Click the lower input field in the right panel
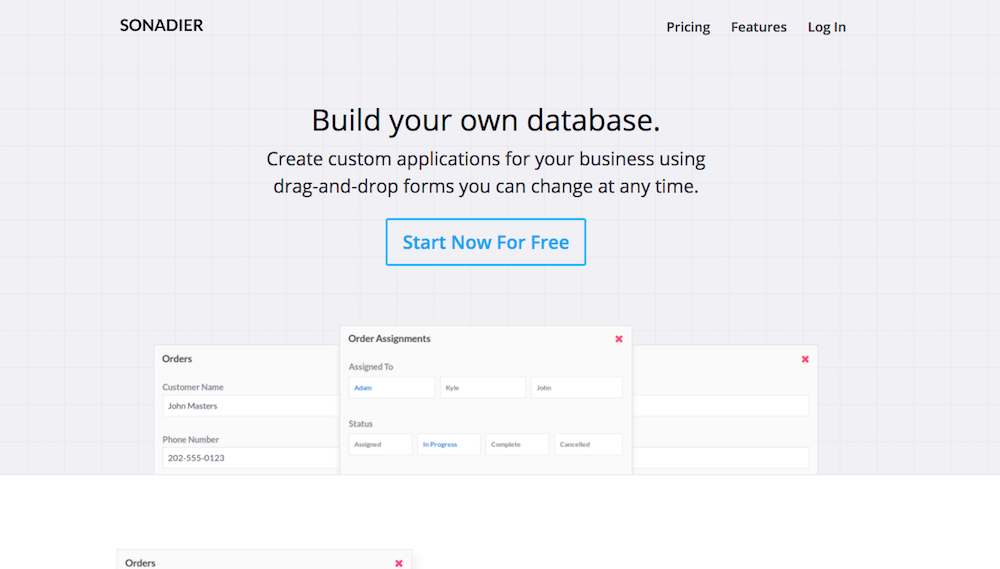Image resolution: width=1000 pixels, height=569 pixels. point(720,458)
